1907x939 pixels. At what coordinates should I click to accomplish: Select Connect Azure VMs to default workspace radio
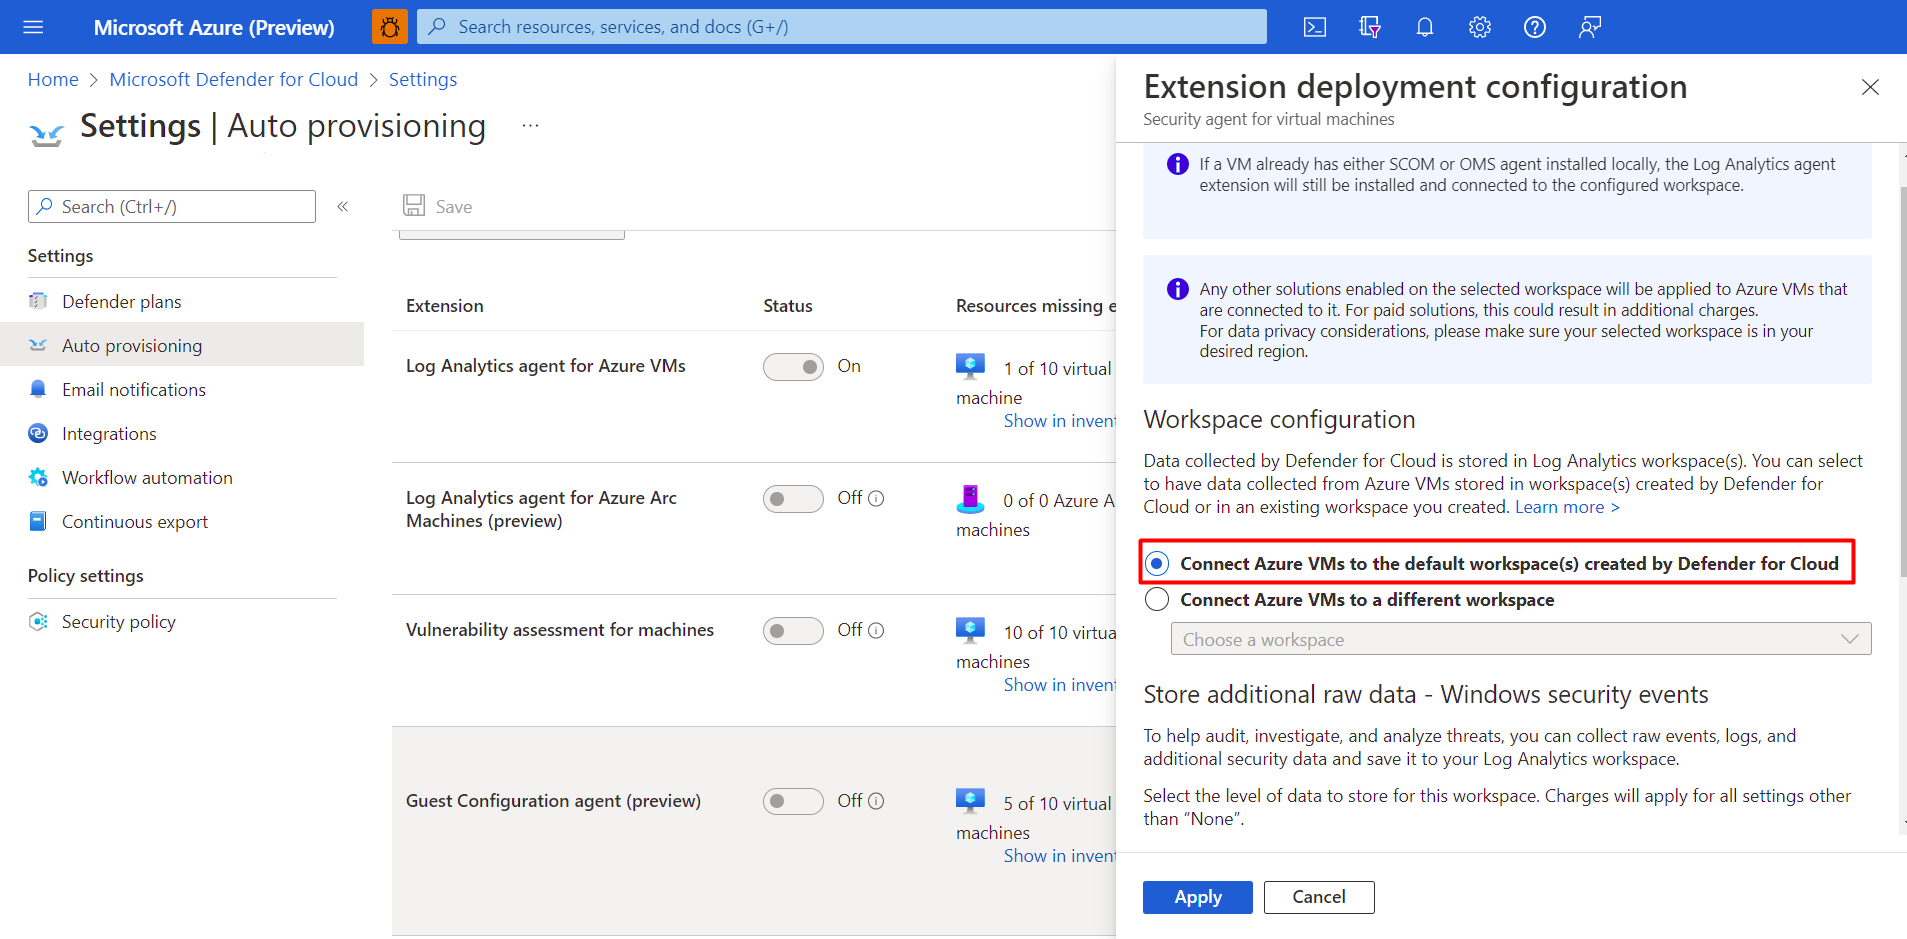(1157, 563)
